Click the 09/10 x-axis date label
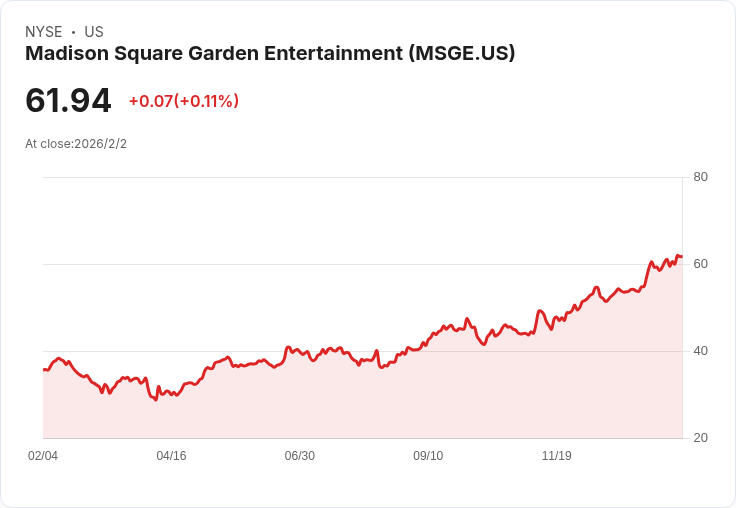Image resolution: width=736 pixels, height=508 pixels. coord(428,455)
